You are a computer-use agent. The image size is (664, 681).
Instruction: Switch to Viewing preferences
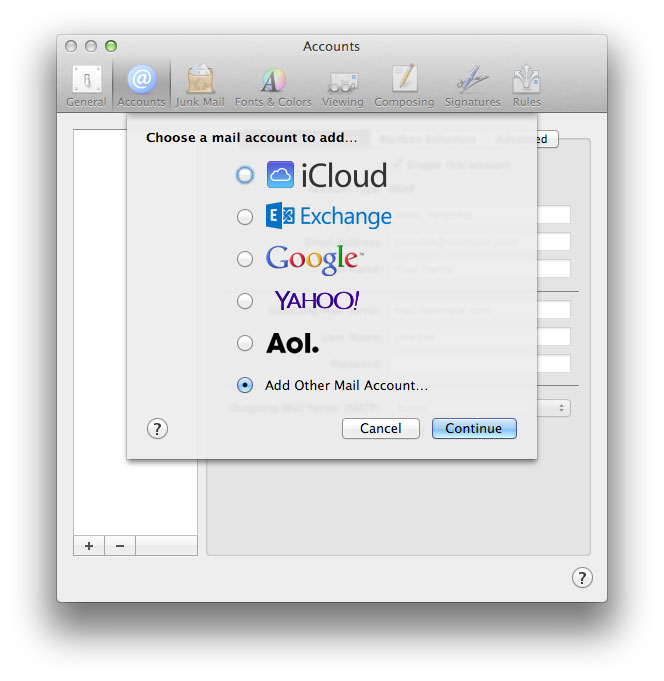[343, 85]
